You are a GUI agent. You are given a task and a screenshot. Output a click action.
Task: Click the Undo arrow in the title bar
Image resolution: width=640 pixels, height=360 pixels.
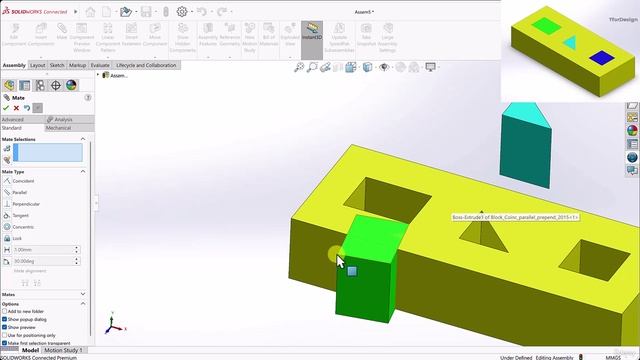(202, 11)
